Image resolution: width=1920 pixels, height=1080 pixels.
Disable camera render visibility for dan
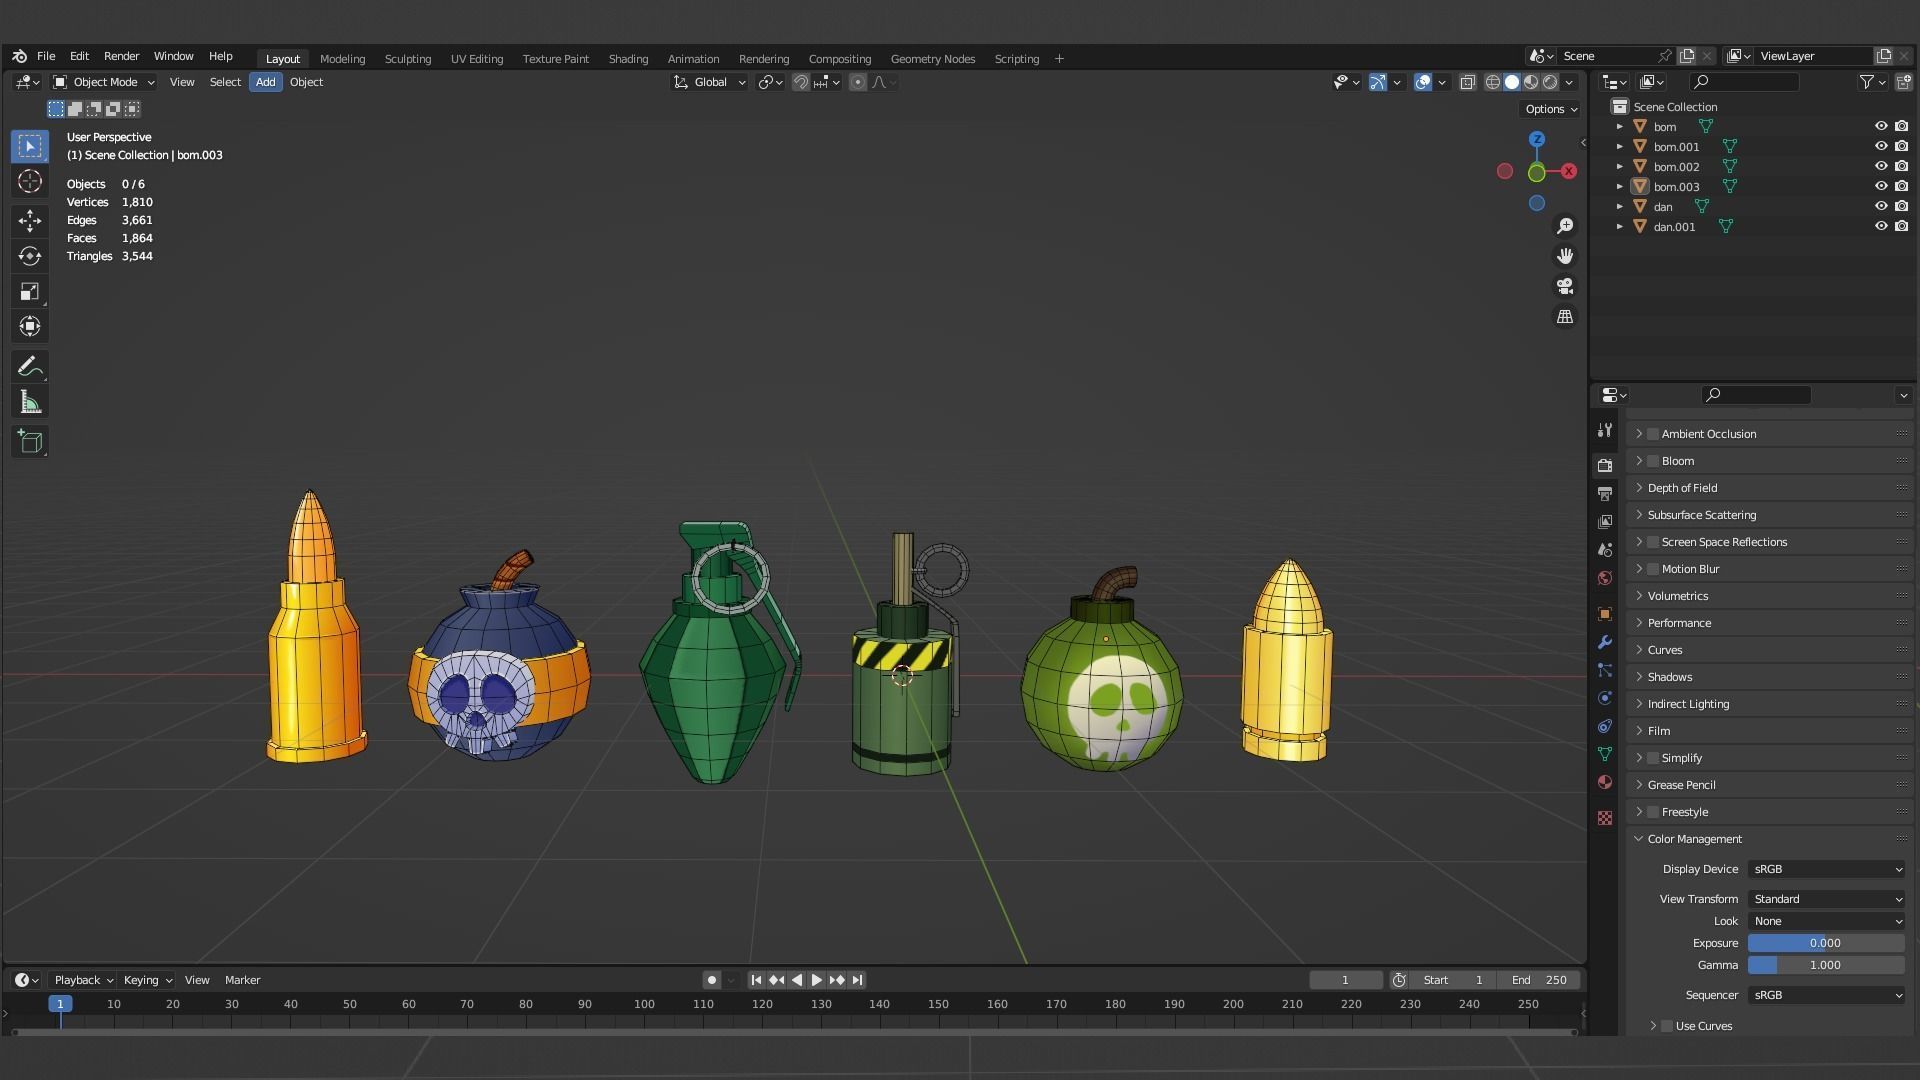click(x=1901, y=206)
